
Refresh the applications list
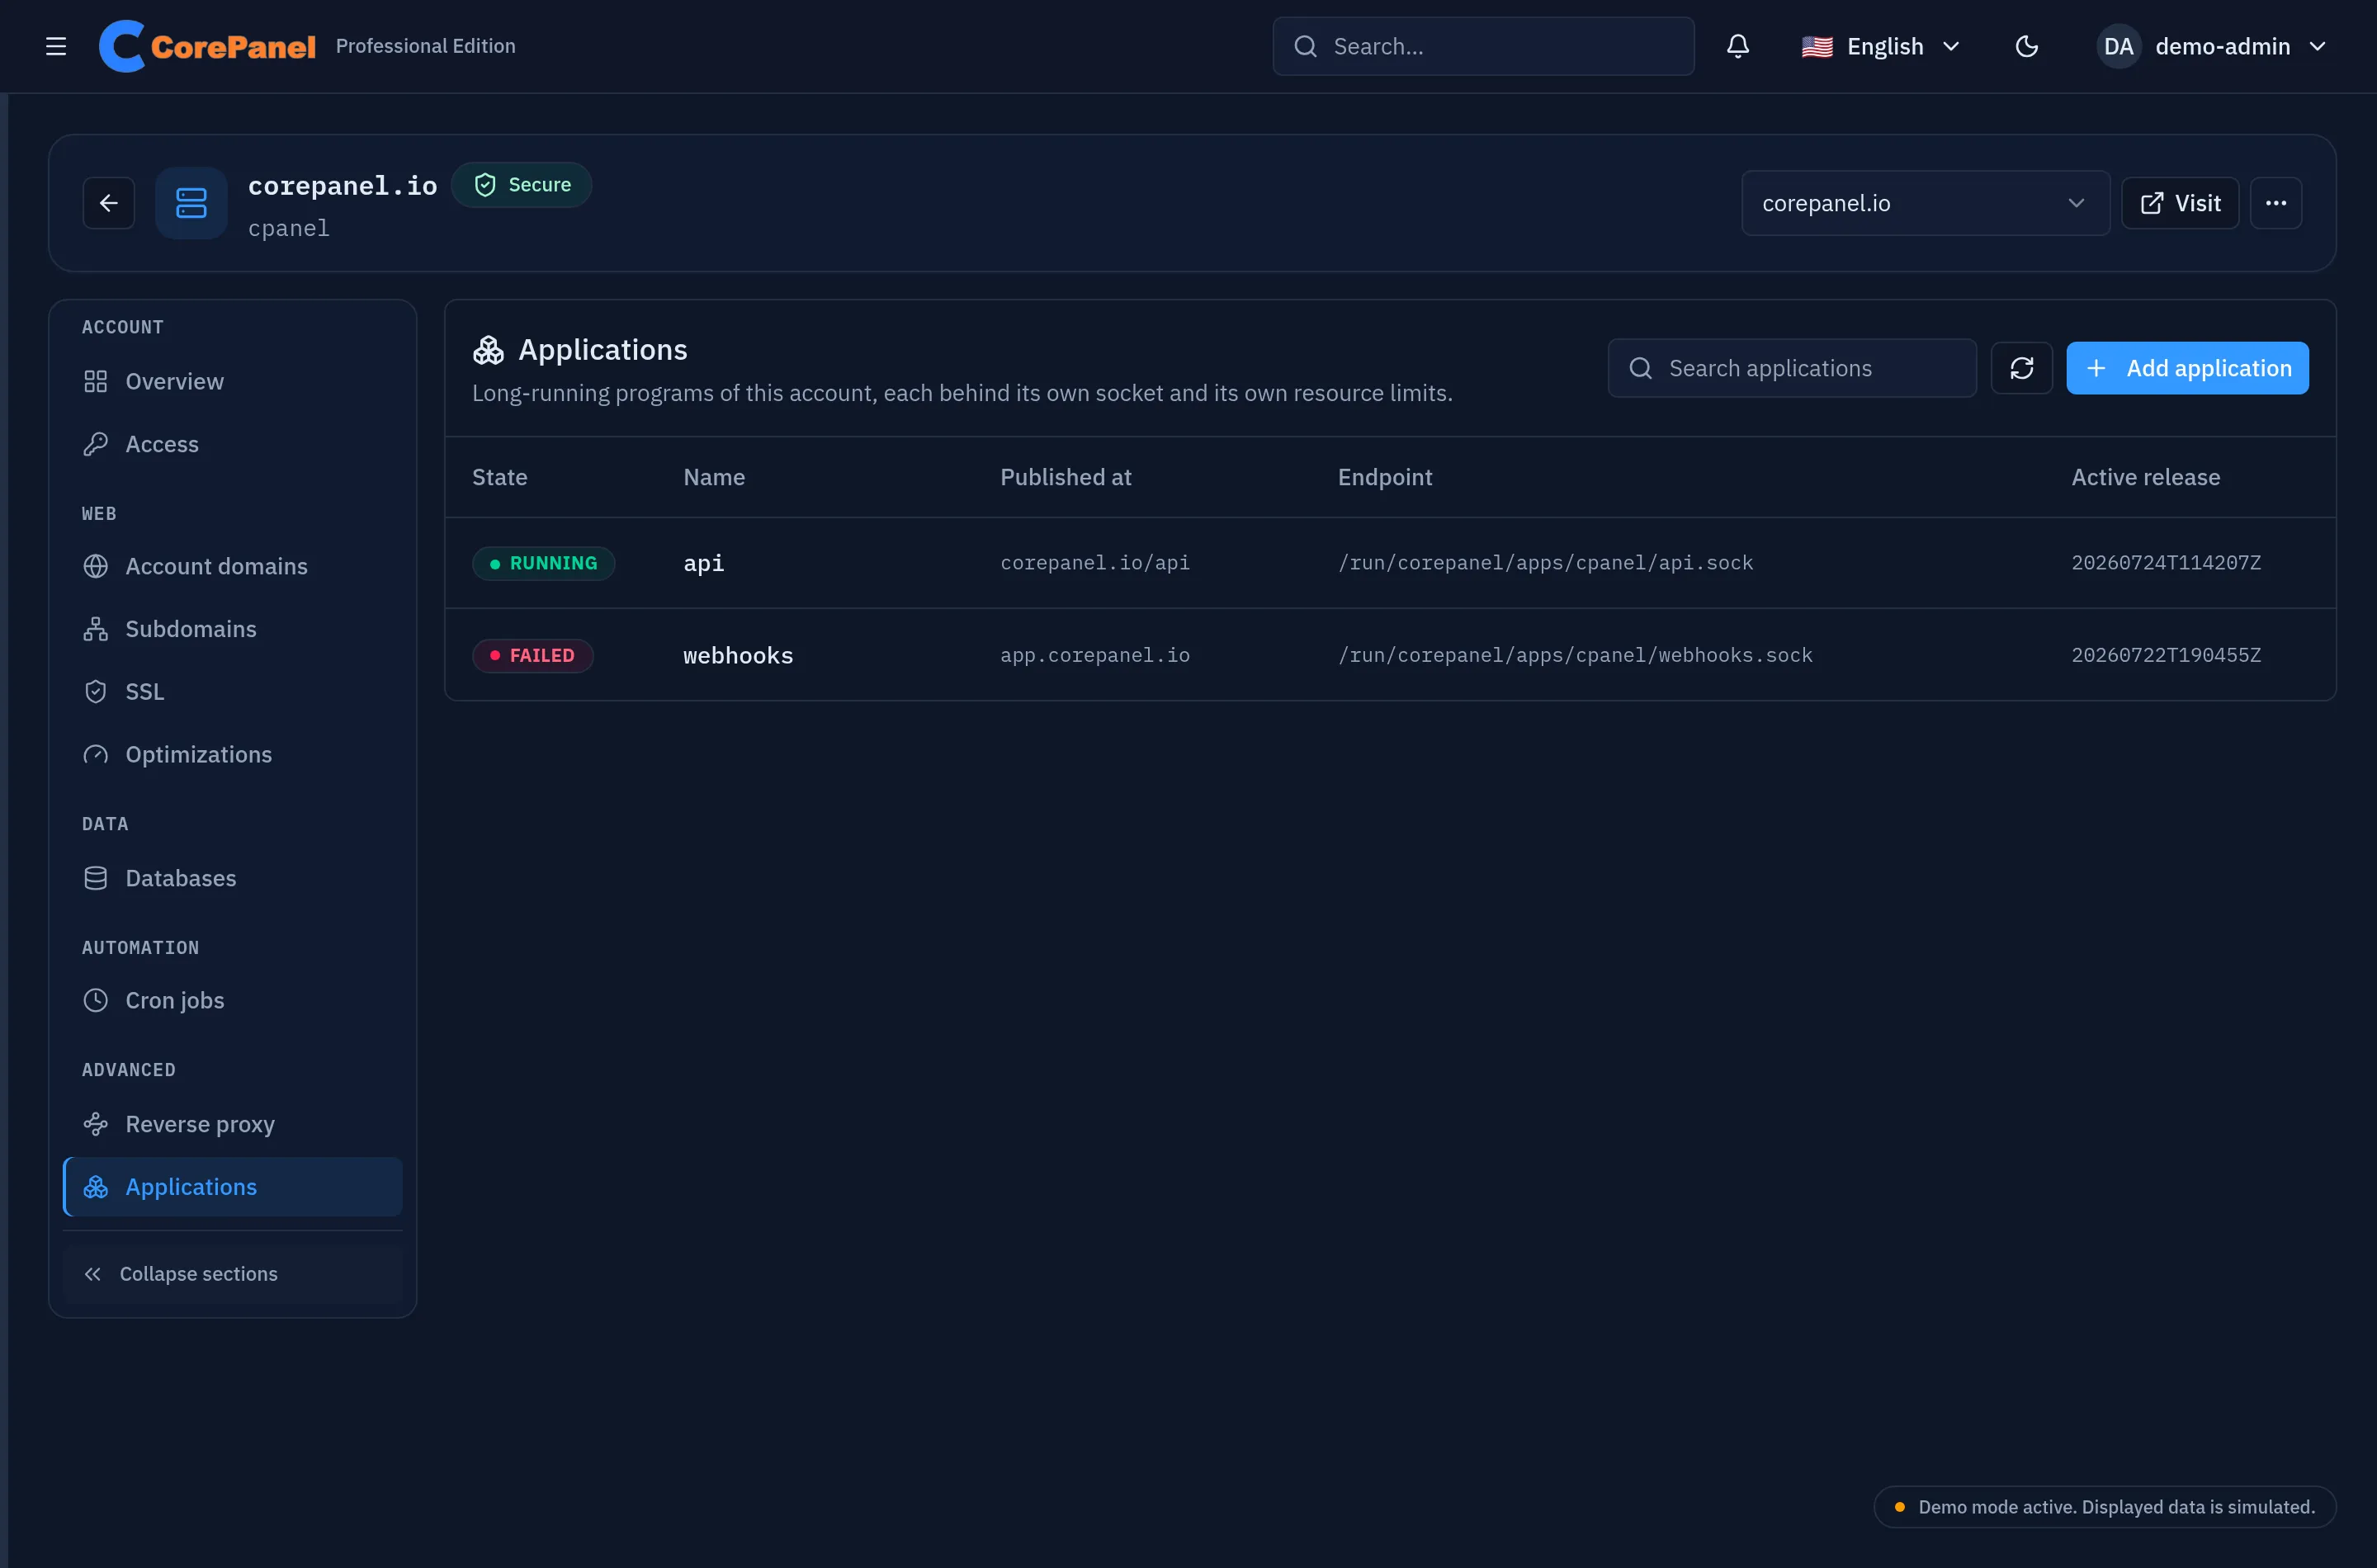pyautogui.click(x=2021, y=368)
